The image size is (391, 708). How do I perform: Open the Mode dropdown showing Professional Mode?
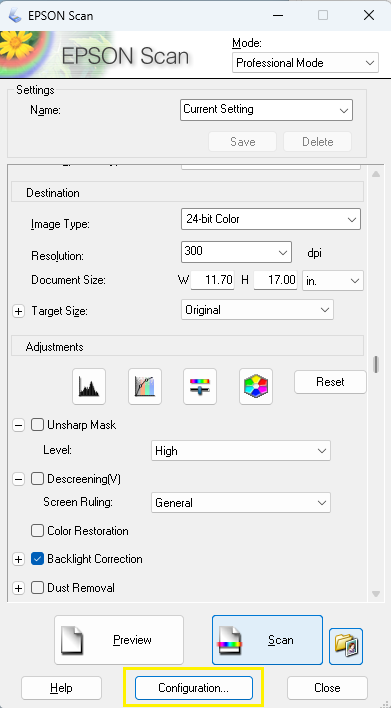pos(306,63)
